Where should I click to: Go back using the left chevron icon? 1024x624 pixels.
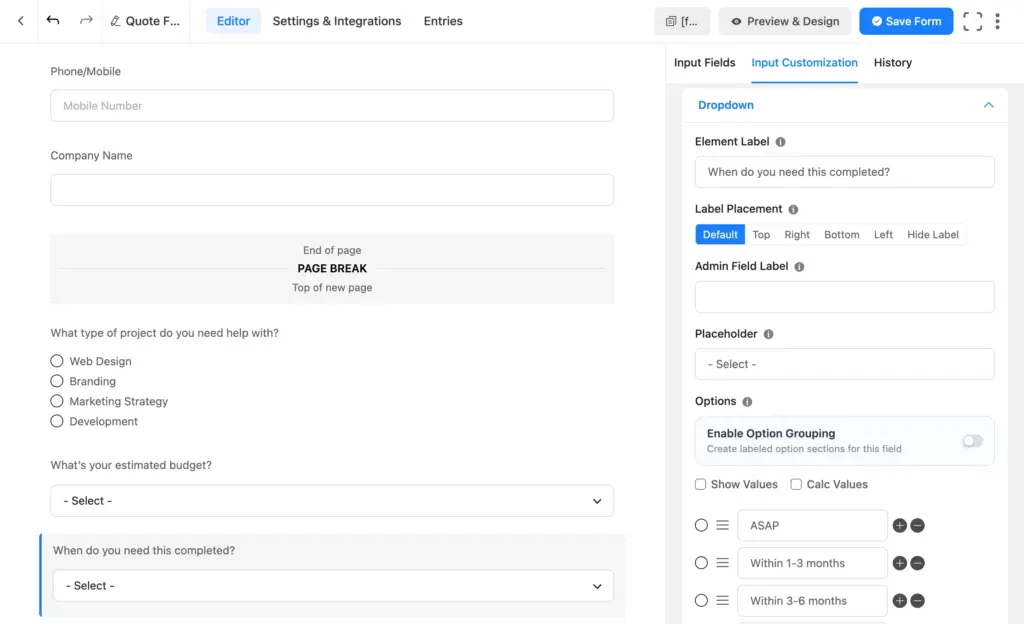pos(21,21)
